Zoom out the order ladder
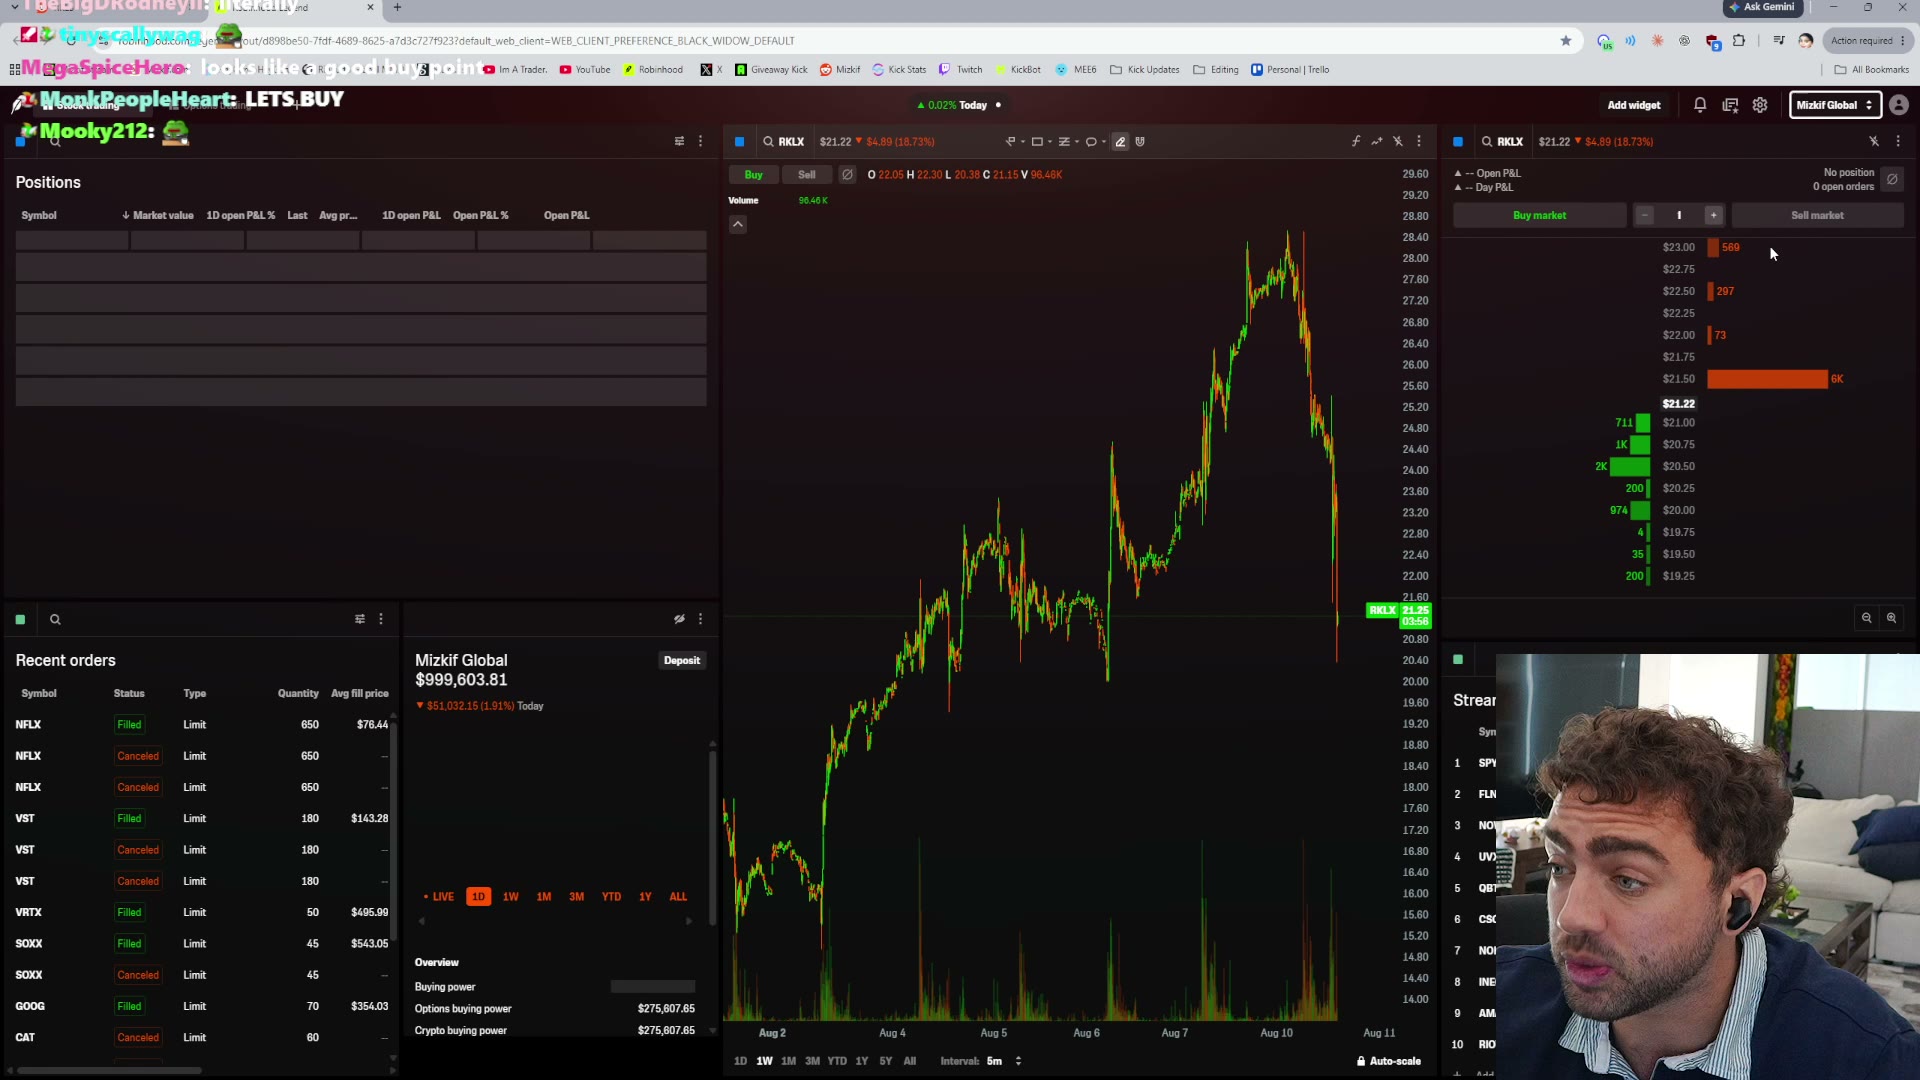This screenshot has width=1920, height=1080. pyautogui.click(x=1867, y=619)
